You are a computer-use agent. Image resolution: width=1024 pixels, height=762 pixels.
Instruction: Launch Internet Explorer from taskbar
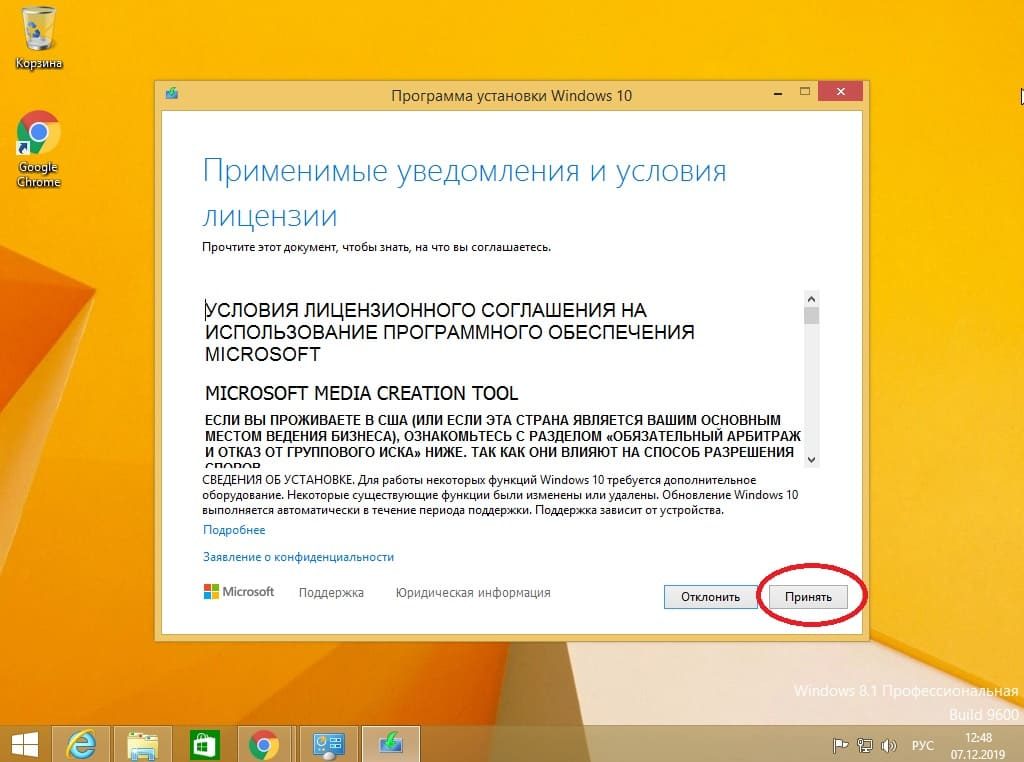(81, 744)
